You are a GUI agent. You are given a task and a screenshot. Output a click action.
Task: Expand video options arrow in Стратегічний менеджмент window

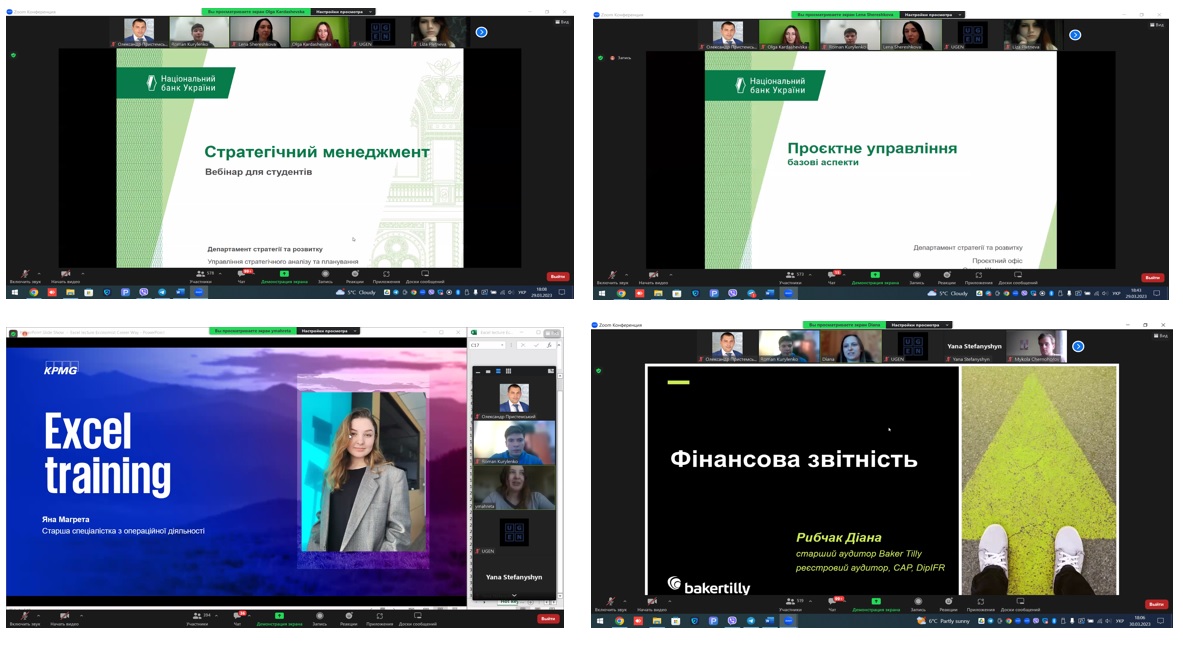tap(82, 273)
